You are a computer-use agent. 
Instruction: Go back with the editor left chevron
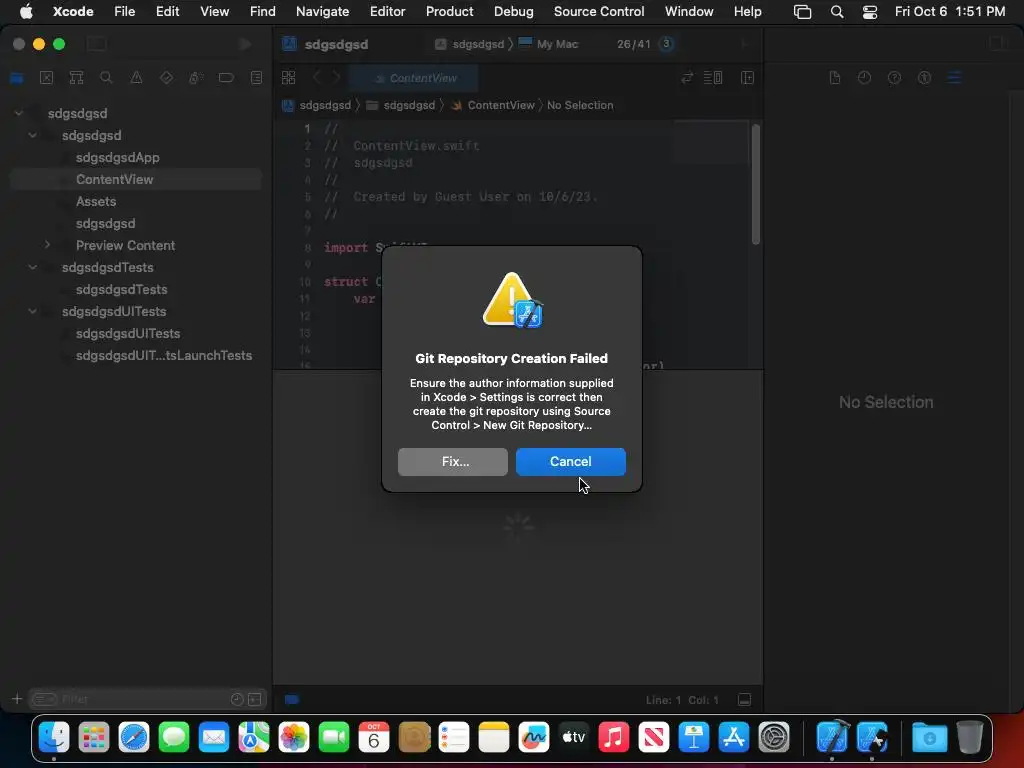pos(317,78)
